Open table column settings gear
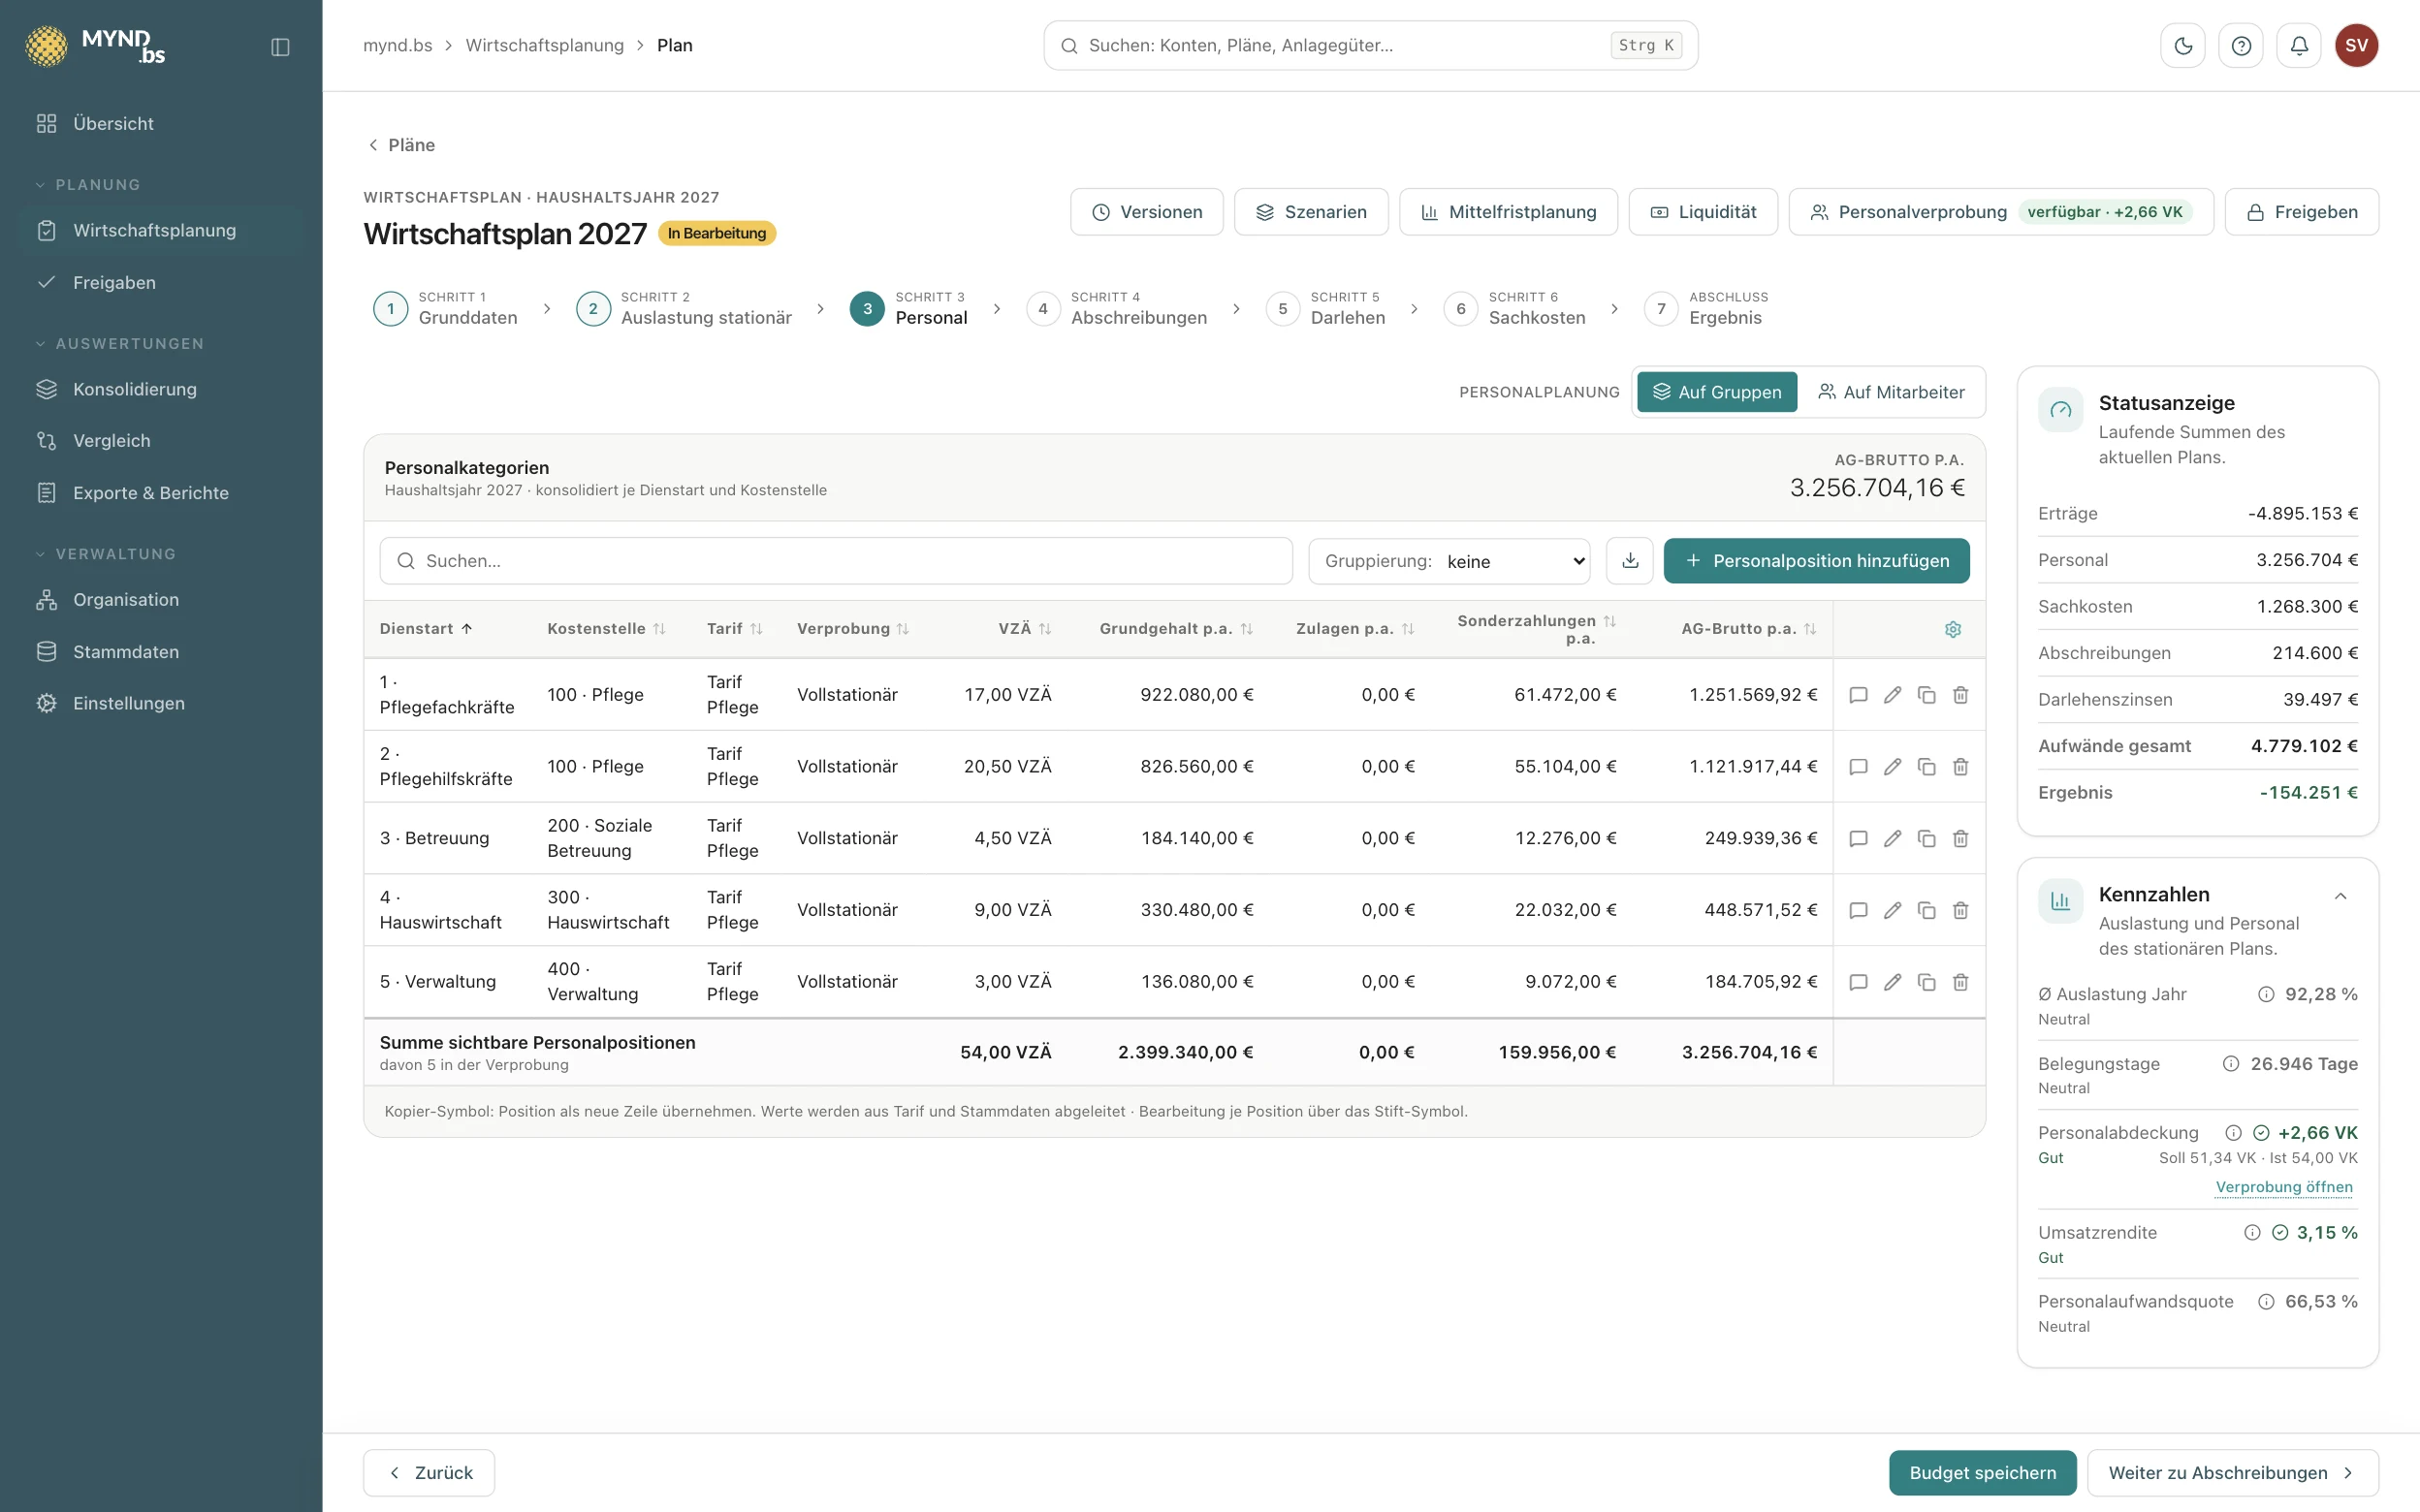Viewport: 2420px width, 1512px height. [1953, 629]
